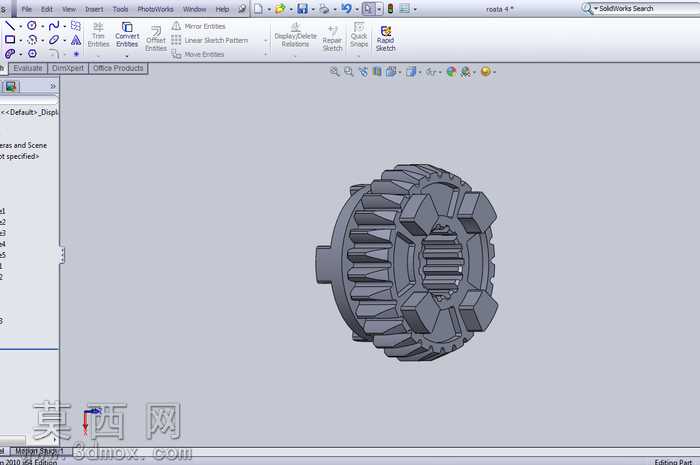Open the File menu
Screen dimensions: 700x465
(x=26, y=9)
